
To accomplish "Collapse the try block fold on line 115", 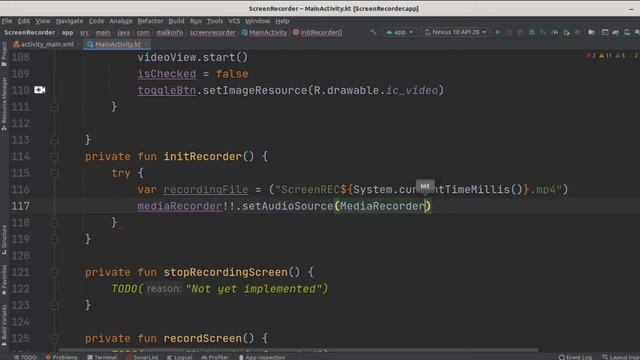I will point(55,173).
